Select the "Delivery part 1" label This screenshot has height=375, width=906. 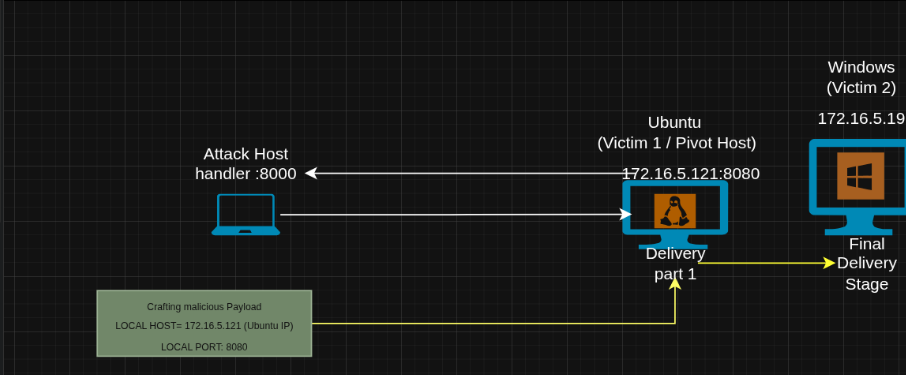click(675, 263)
